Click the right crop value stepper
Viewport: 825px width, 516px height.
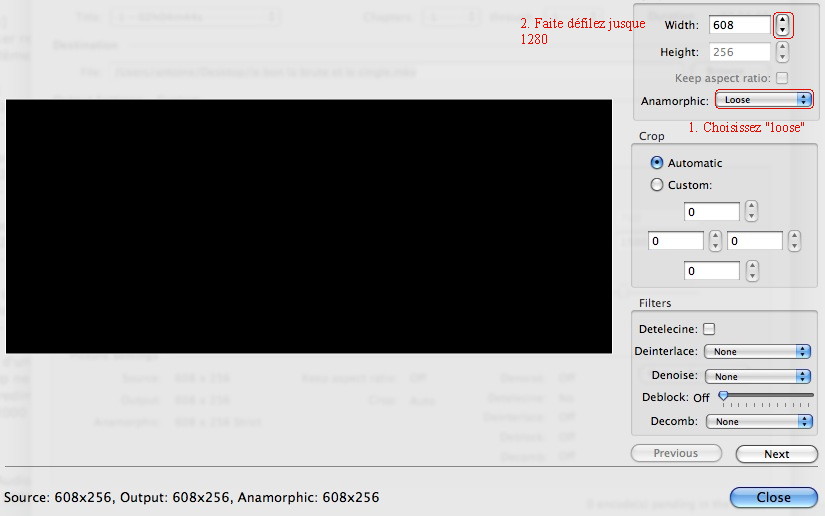click(794, 241)
